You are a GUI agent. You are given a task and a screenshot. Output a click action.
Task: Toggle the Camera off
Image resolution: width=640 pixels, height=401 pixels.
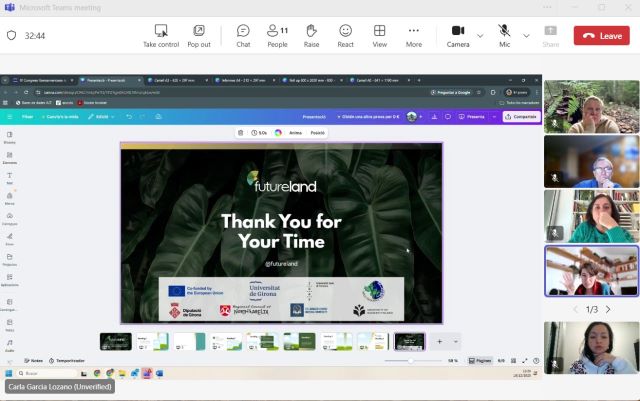458,36
